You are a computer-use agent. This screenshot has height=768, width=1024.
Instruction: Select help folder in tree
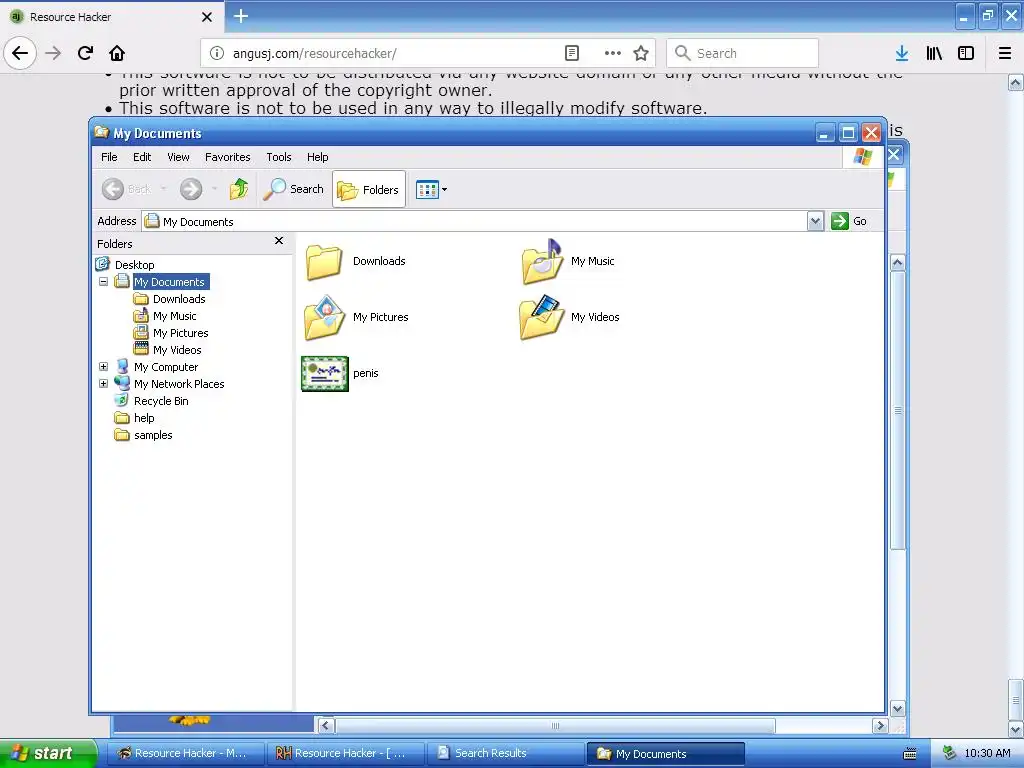click(144, 417)
